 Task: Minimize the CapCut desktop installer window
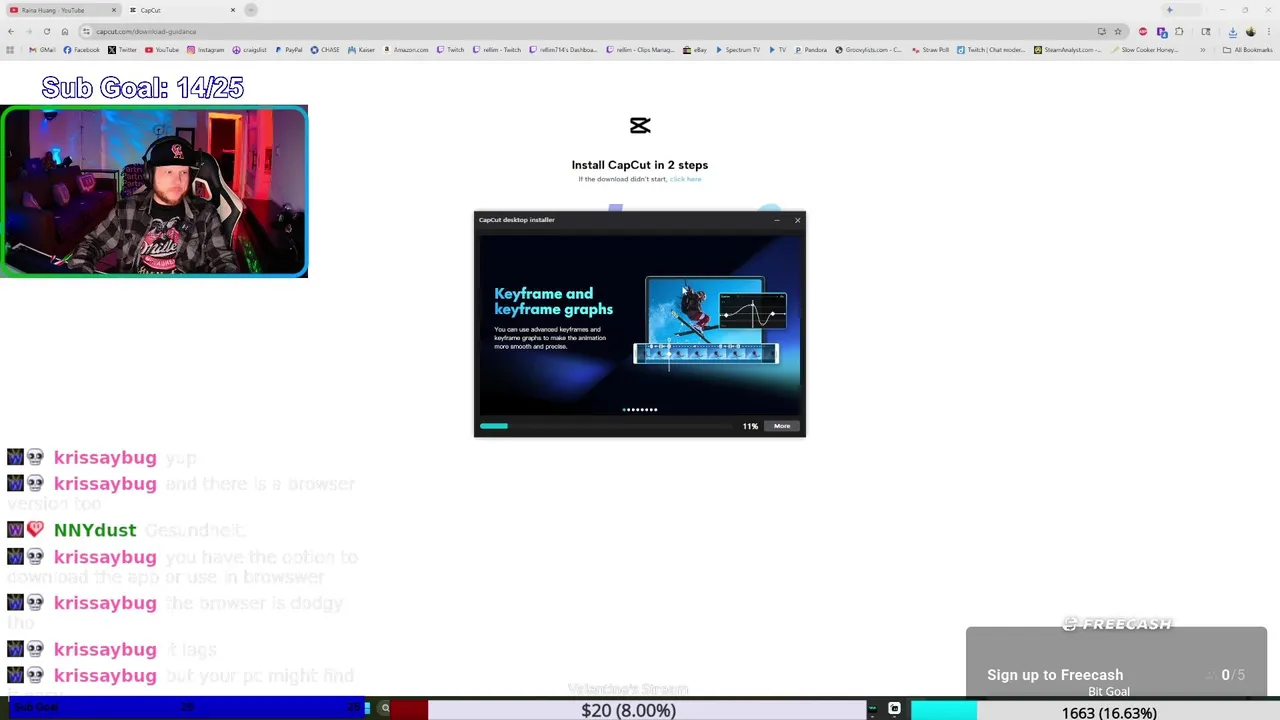tap(777, 220)
